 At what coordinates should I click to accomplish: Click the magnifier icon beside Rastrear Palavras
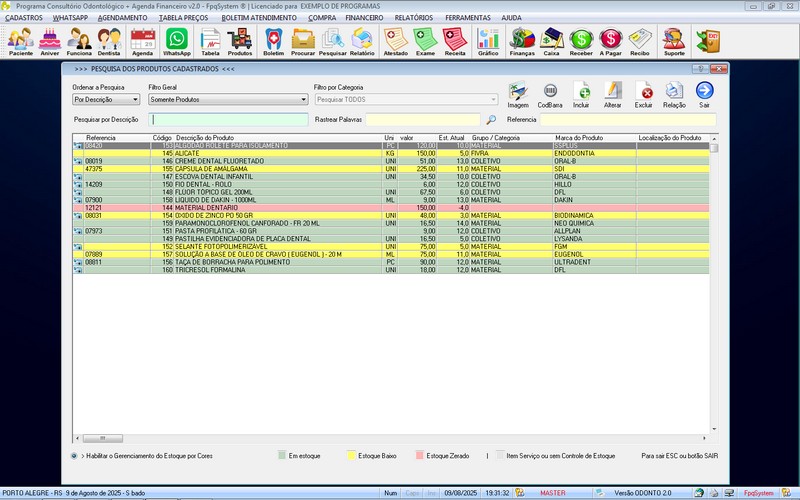491,120
